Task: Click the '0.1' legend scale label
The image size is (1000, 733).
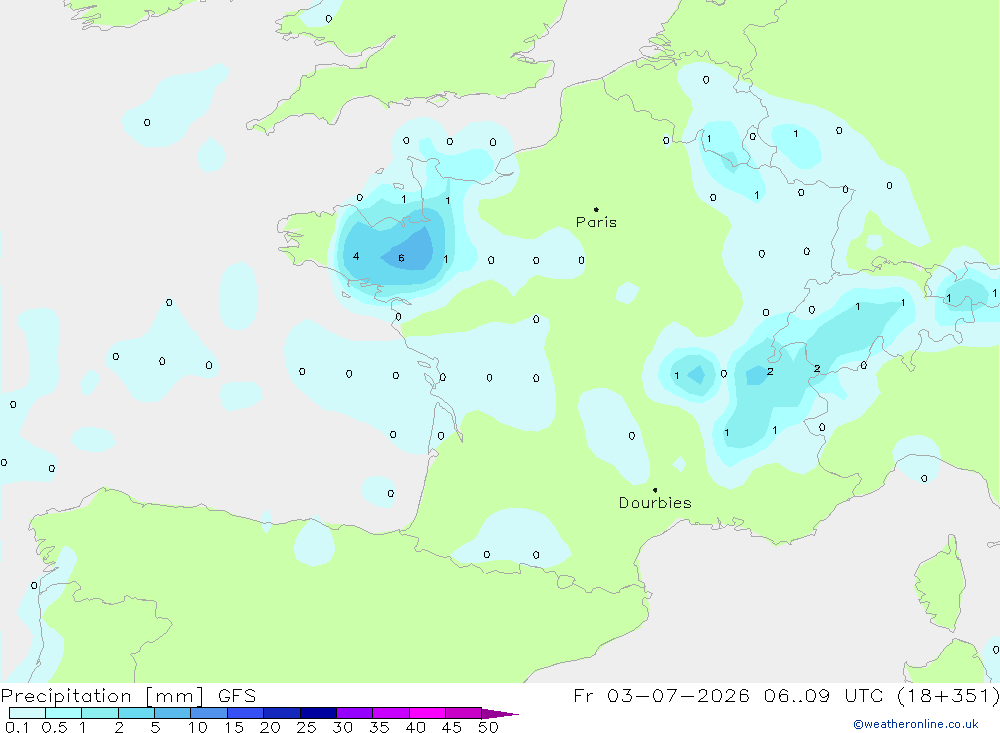Action: pyautogui.click(x=17, y=727)
